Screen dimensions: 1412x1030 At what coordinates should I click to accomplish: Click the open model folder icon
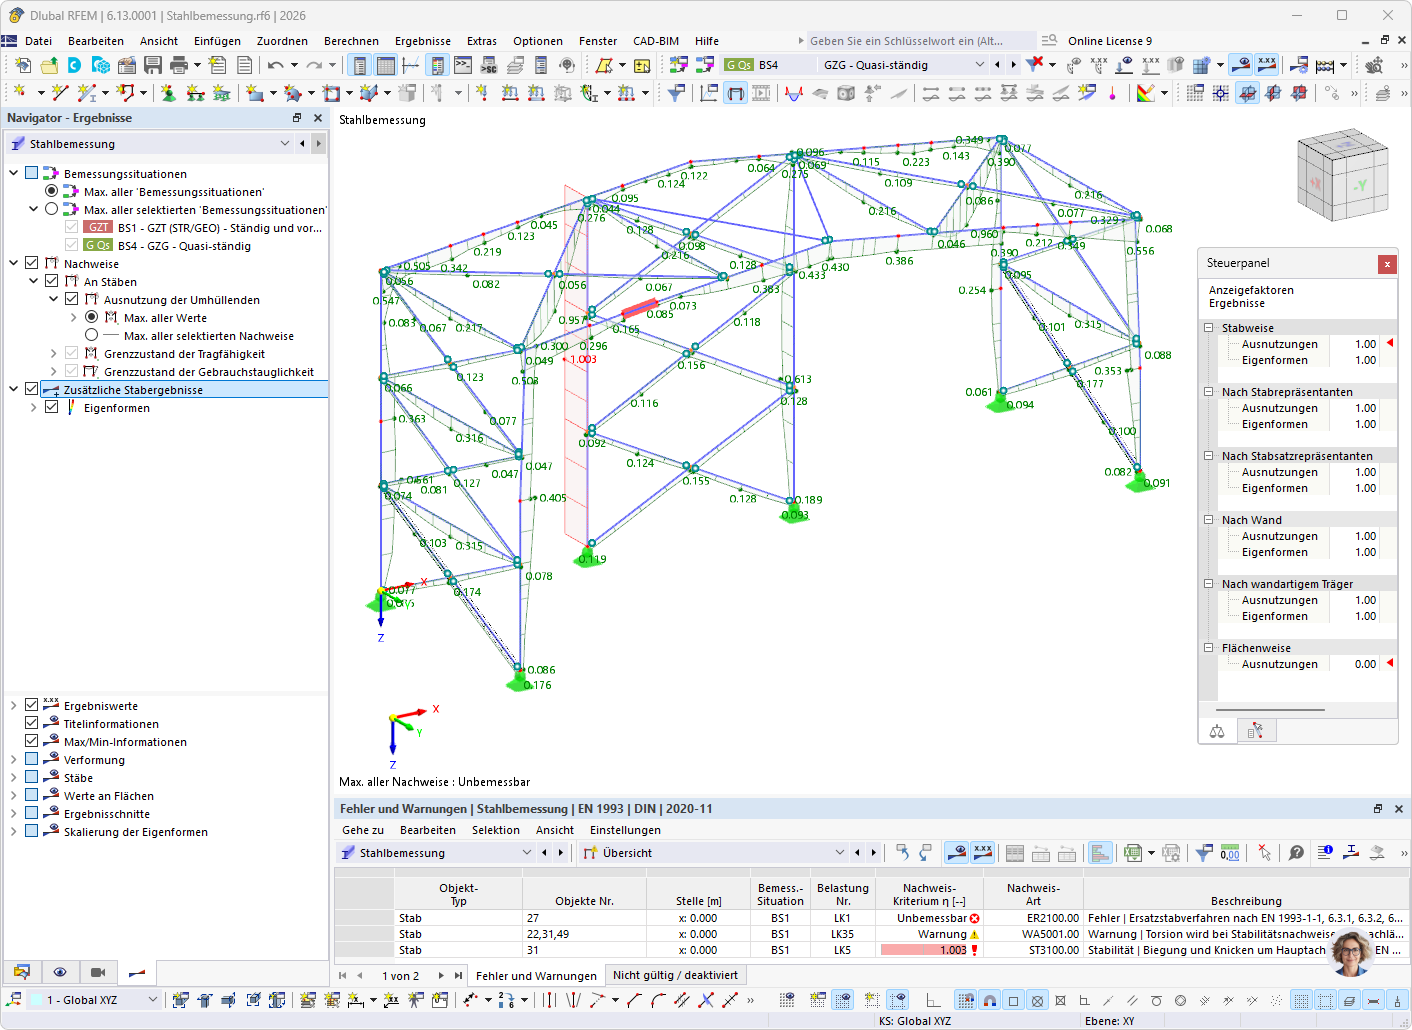click(49, 65)
